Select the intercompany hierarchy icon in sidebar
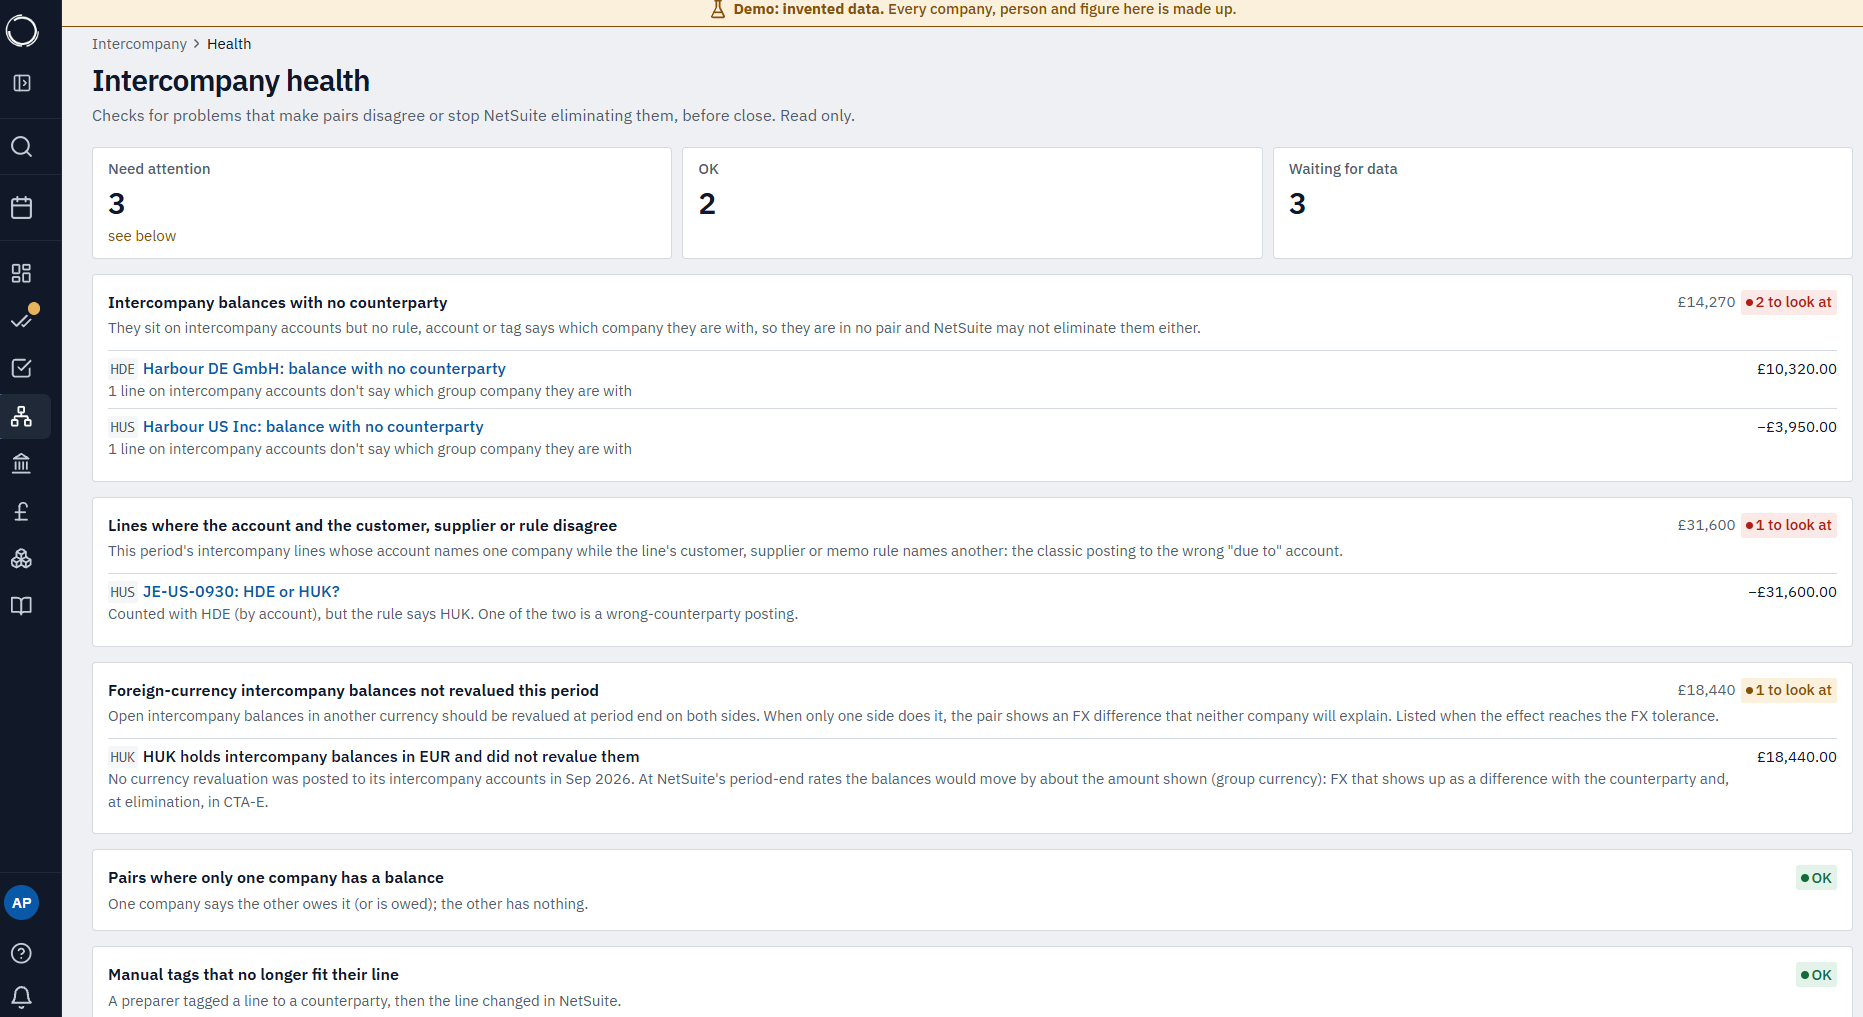Viewport: 1863px width, 1017px height. (22, 416)
